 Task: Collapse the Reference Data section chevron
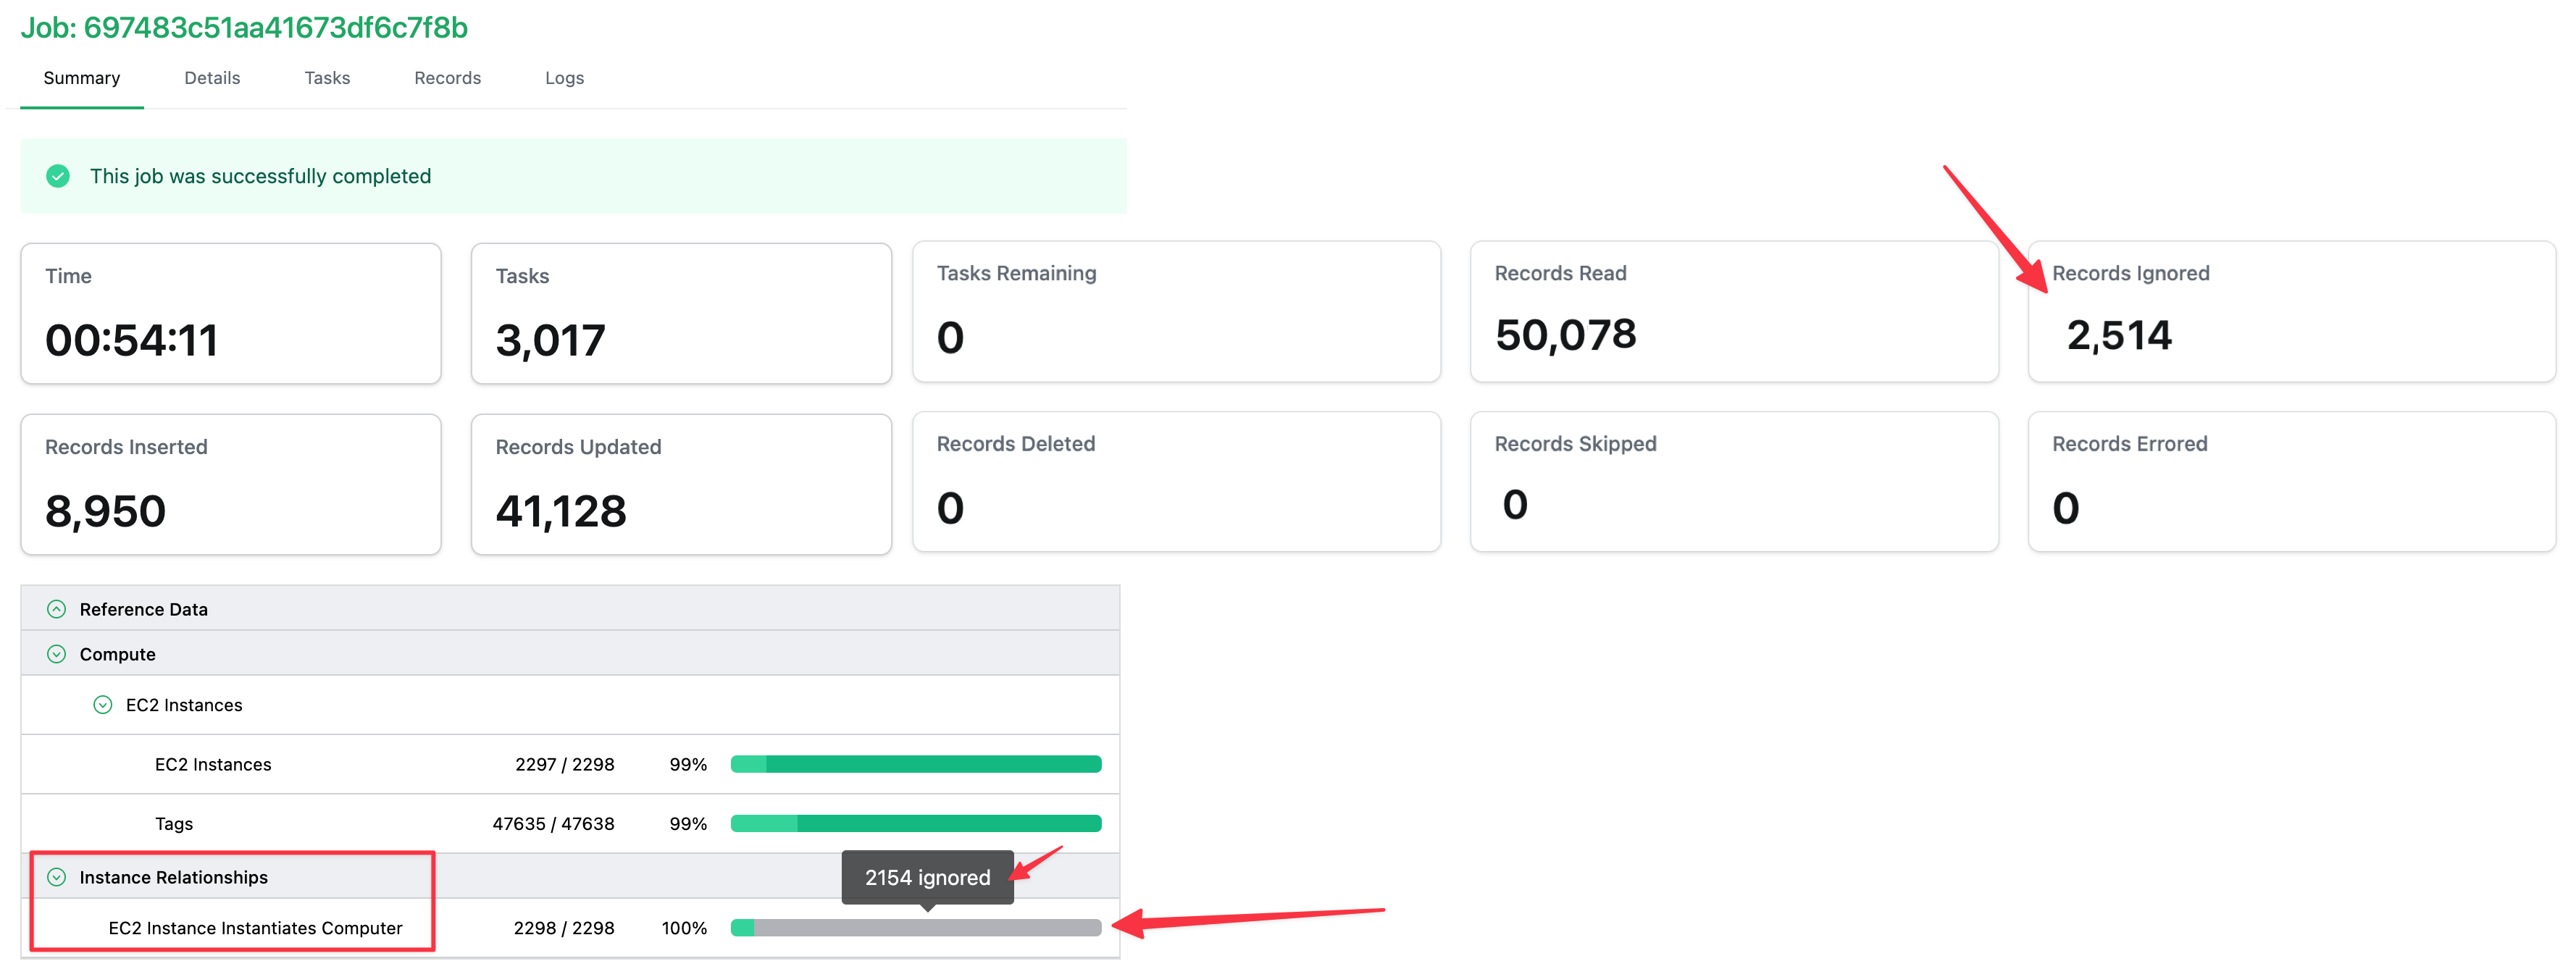point(57,609)
